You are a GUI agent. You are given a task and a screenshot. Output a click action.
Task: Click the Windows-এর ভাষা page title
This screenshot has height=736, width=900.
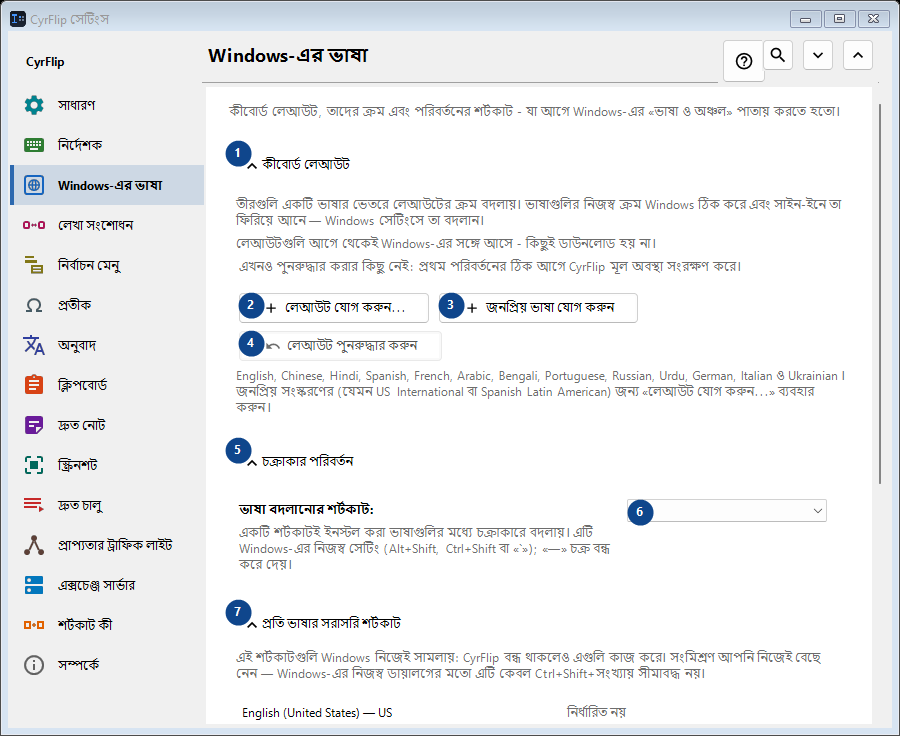[x=288, y=56]
